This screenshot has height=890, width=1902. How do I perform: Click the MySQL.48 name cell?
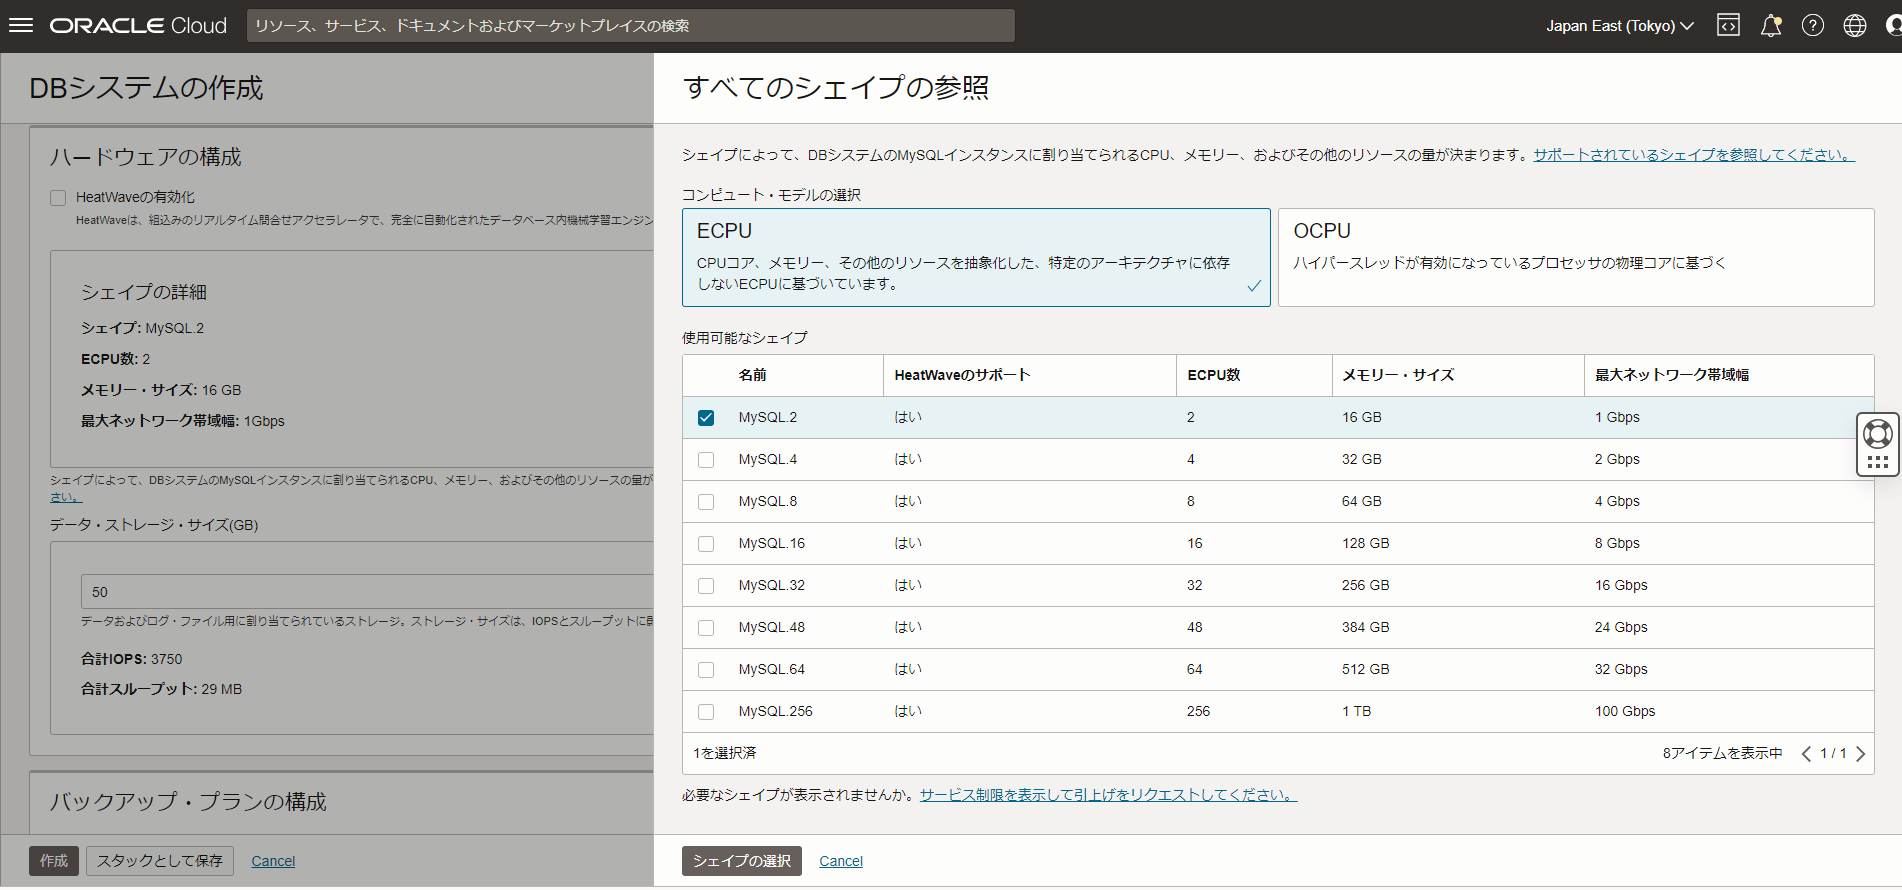[x=772, y=628]
